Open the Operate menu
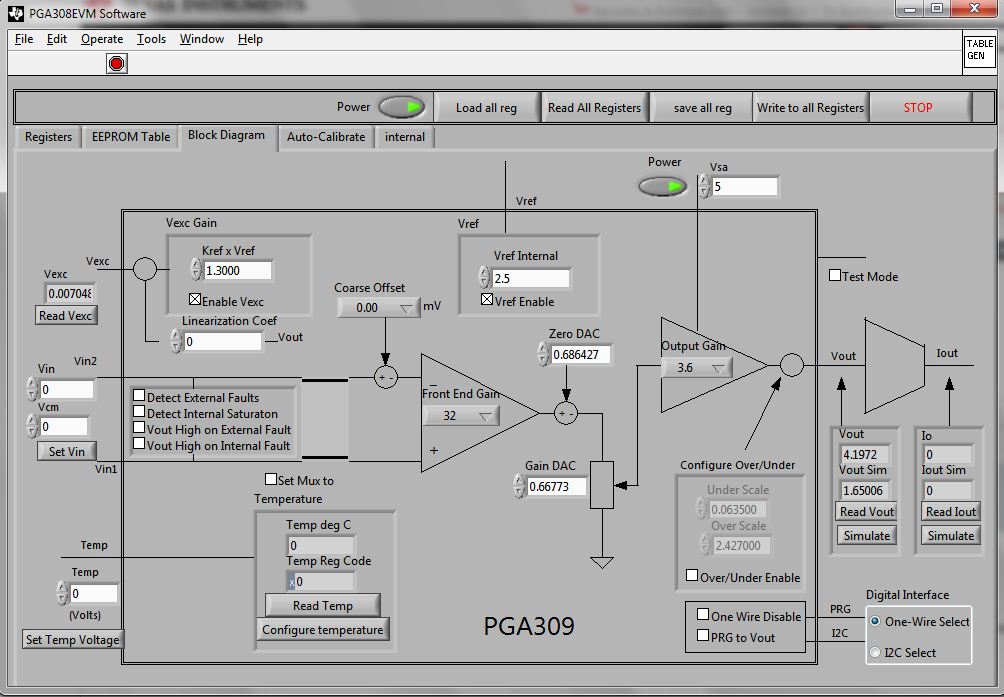The height and width of the screenshot is (697, 1004). click(103, 39)
